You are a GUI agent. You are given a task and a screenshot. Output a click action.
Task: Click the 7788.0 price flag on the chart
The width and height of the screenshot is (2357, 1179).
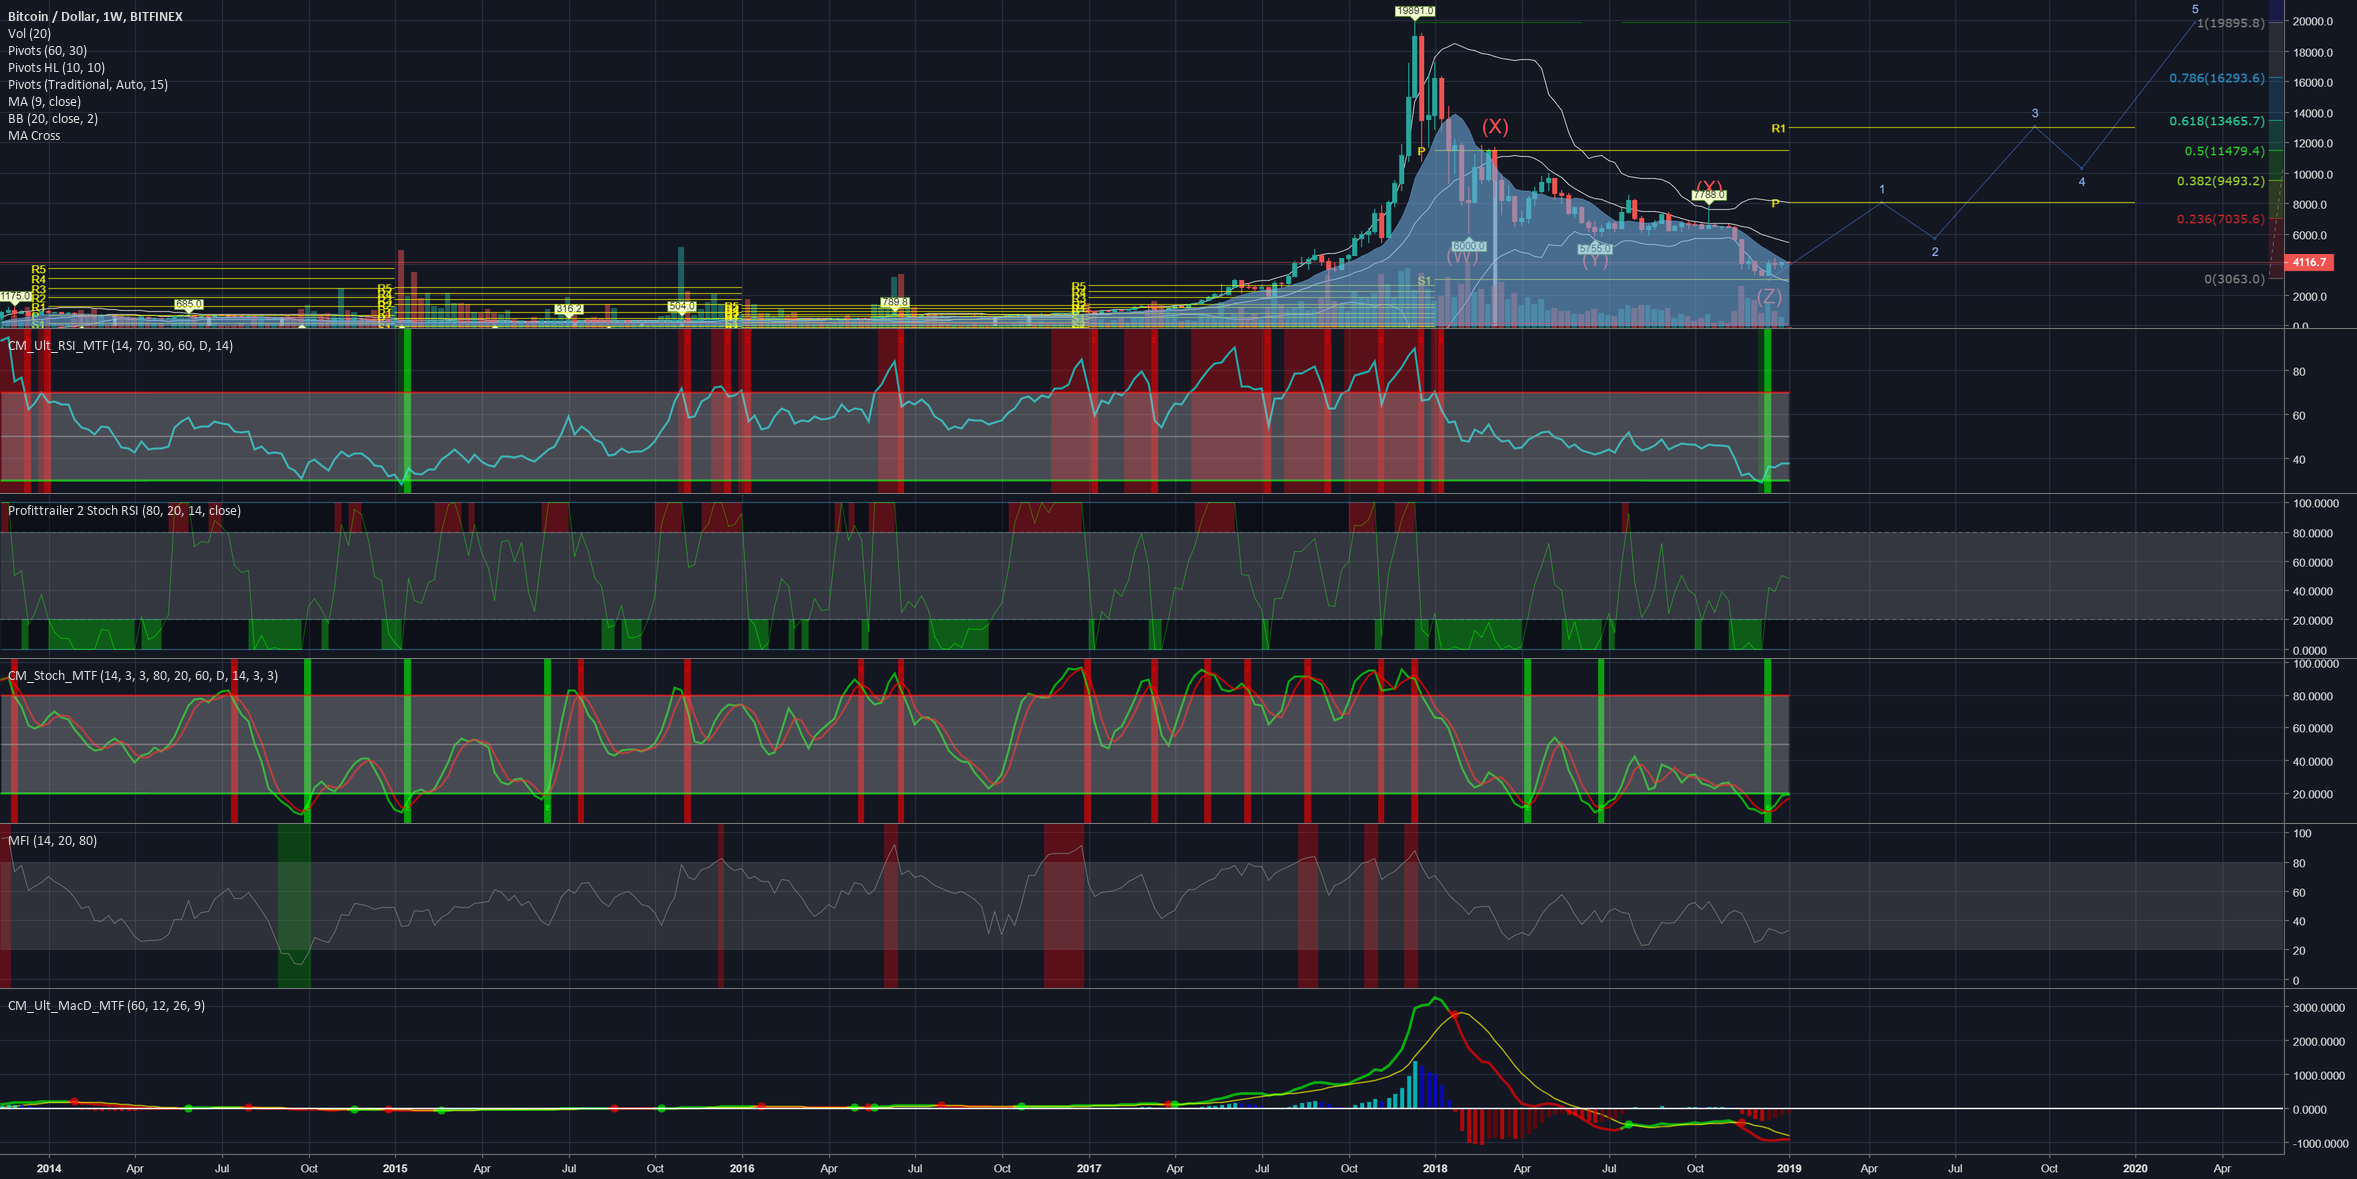coord(1708,193)
